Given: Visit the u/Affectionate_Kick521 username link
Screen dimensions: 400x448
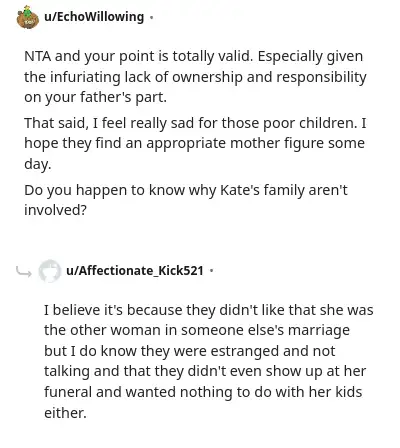Looking at the screenshot, I should coord(135,270).
